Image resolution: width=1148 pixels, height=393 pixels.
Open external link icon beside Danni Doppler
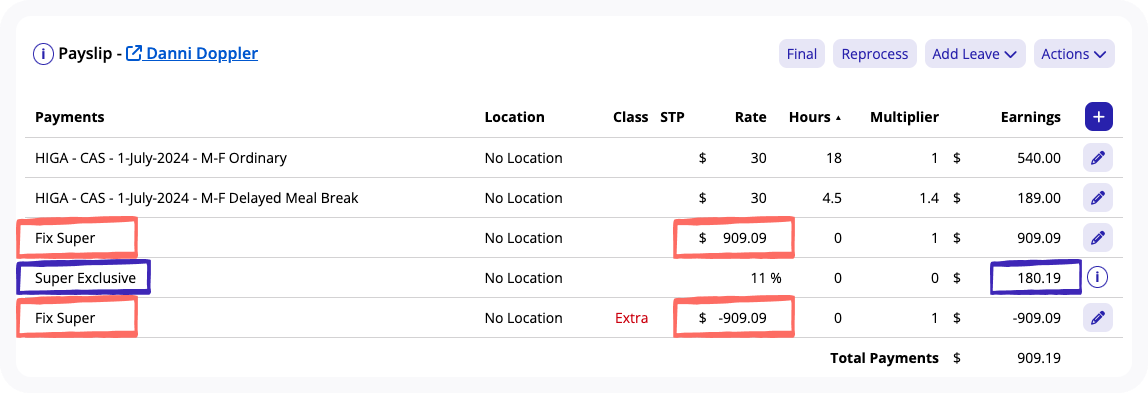[134, 53]
